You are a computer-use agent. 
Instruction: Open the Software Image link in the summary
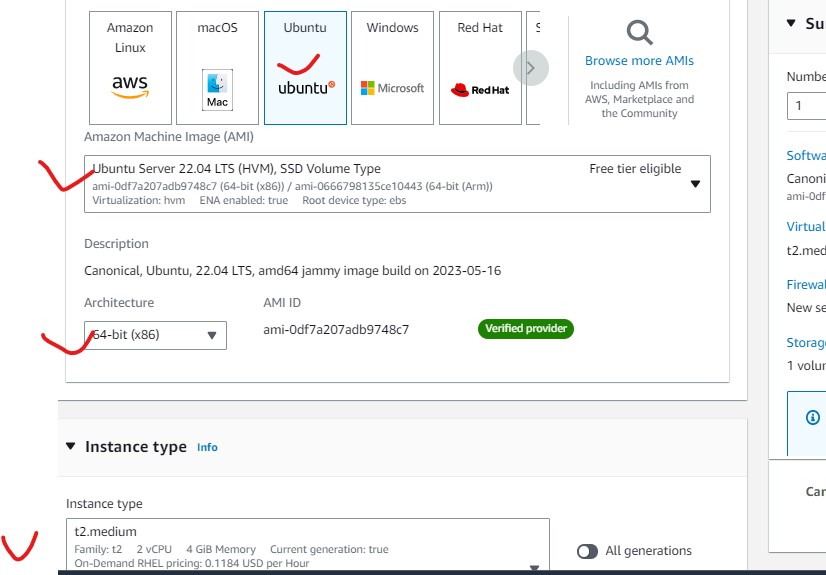[806, 155]
